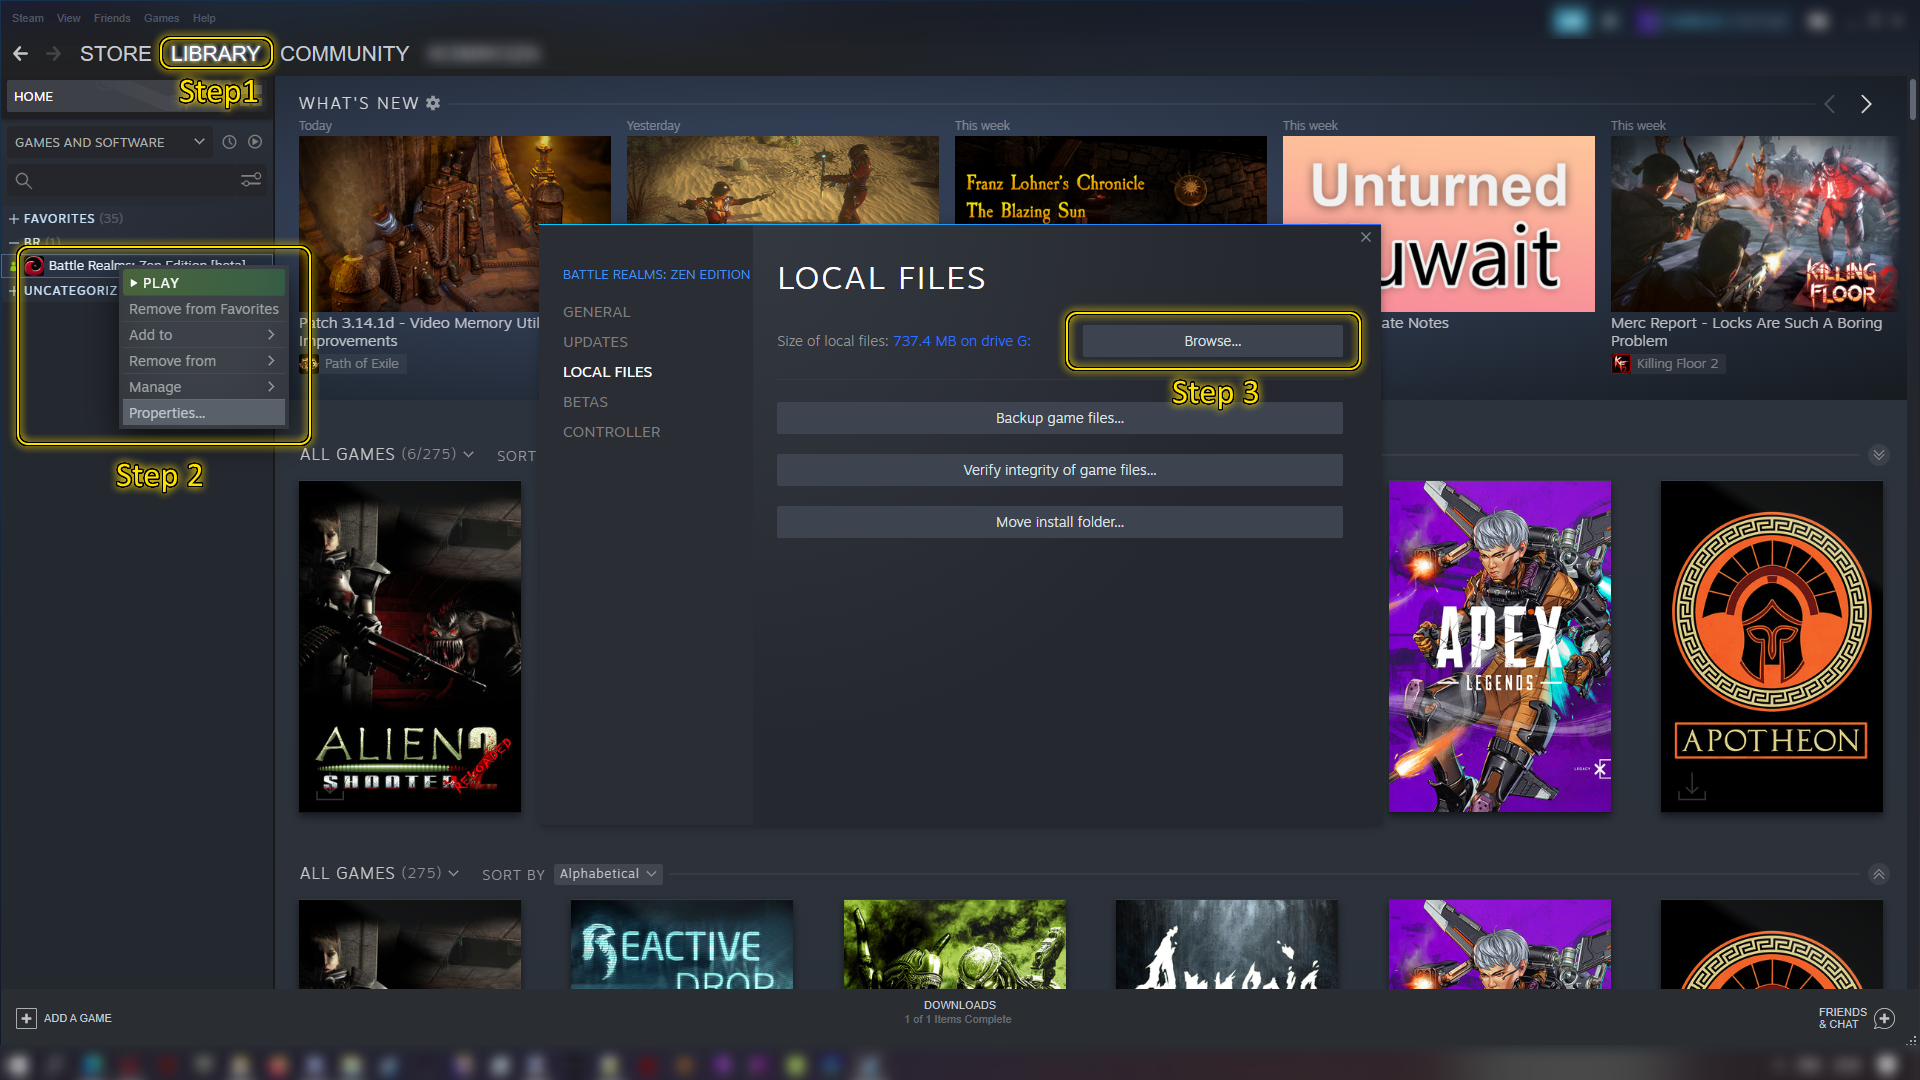The image size is (1920, 1080).
Task: Expand the Remove from submenu
Action: [x=203, y=361]
